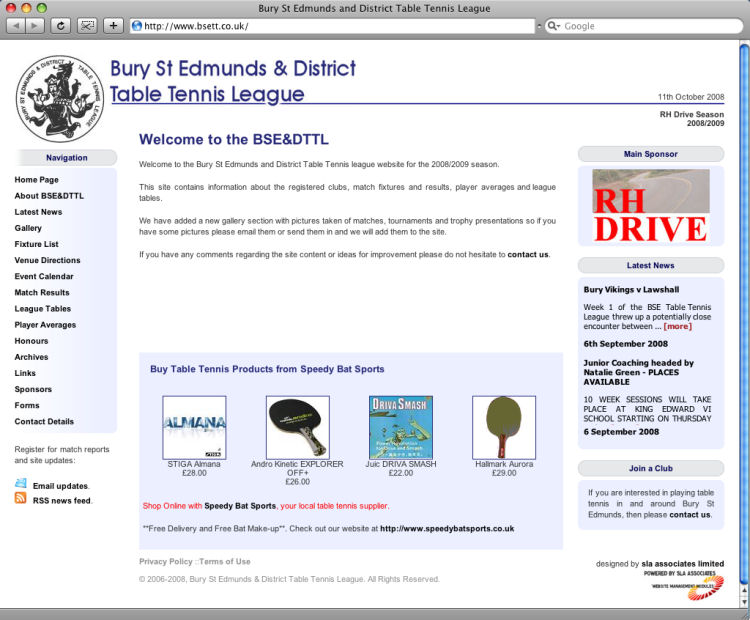Viewport: 750px width, 620px height.
Task: Open the Terms of Use footer link
Action: pos(225,562)
